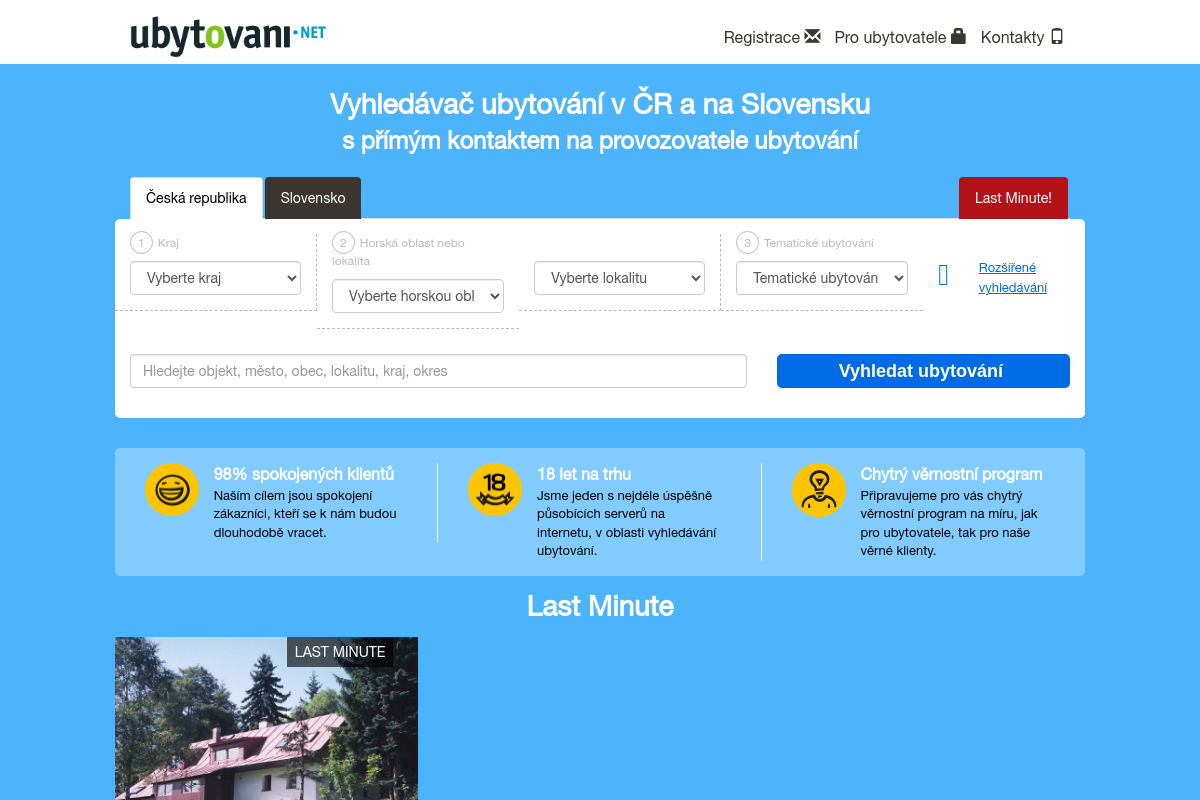The height and width of the screenshot is (800, 1200).
Task: Click the briefcase icon next to Pro ubytovatele
Action: point(958,36)
